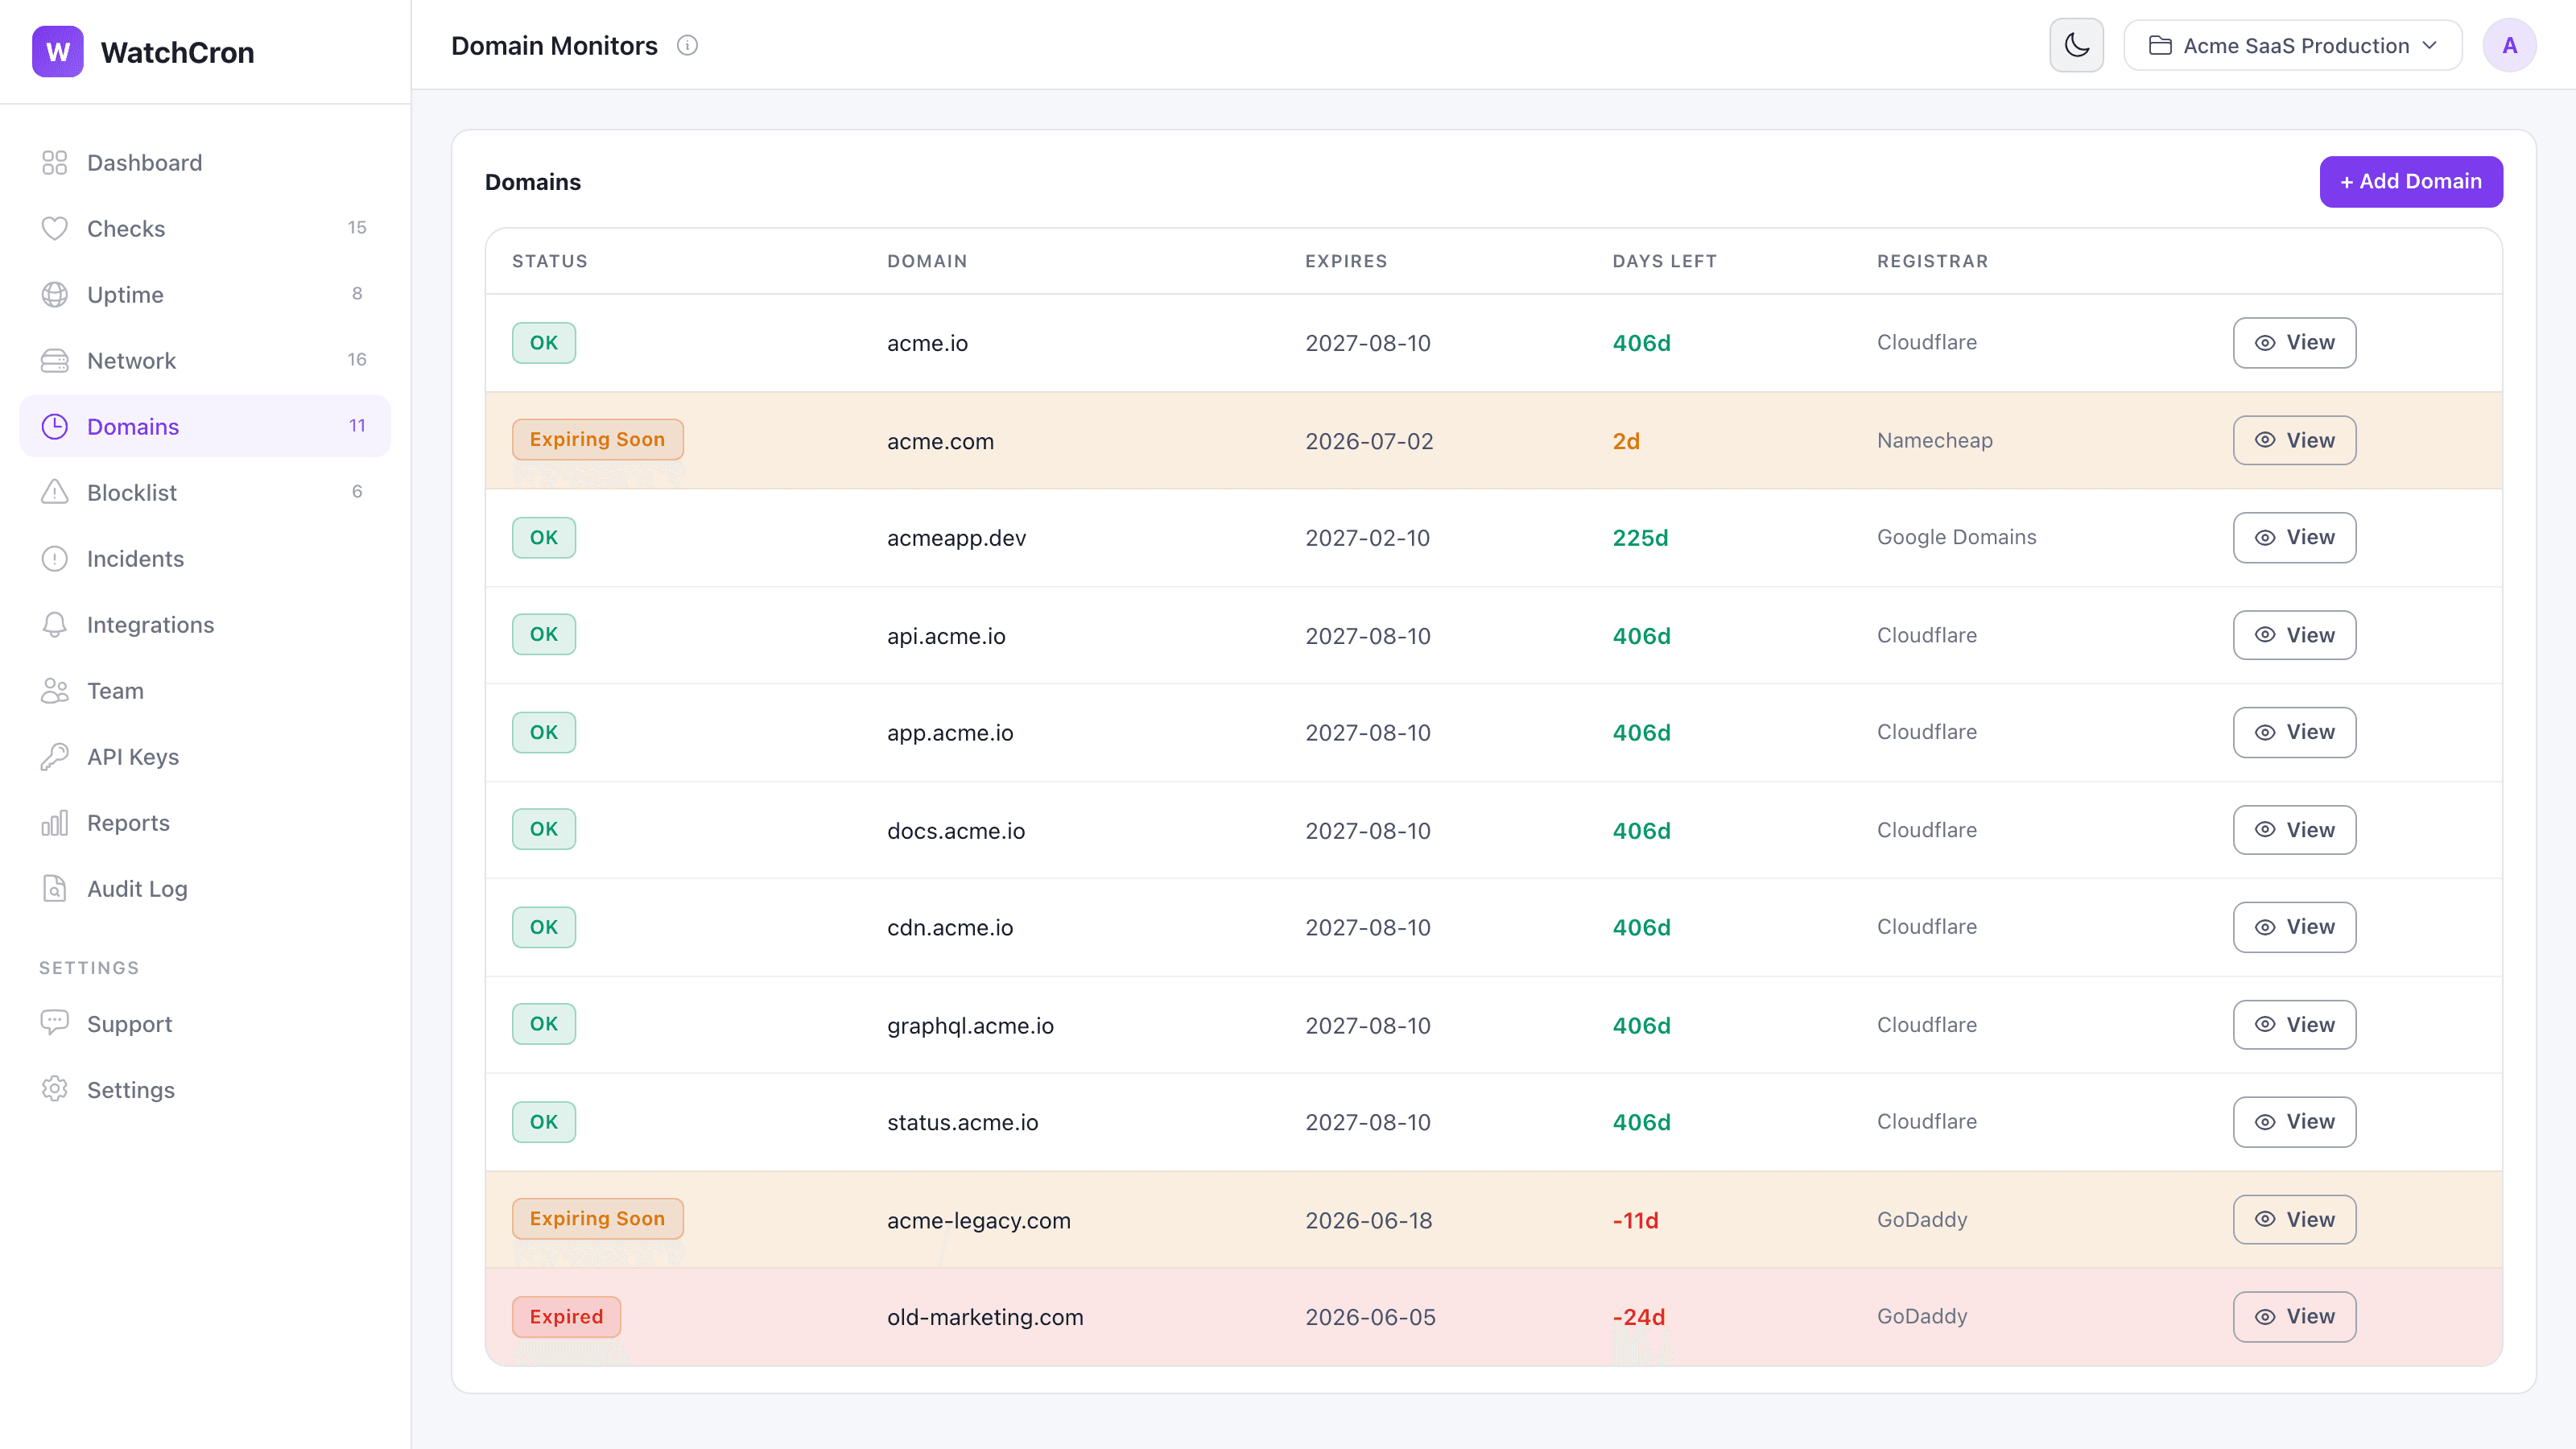2576x1449 pixels.
Task: Click the Add Domain button
Action: coord(2410,182)
